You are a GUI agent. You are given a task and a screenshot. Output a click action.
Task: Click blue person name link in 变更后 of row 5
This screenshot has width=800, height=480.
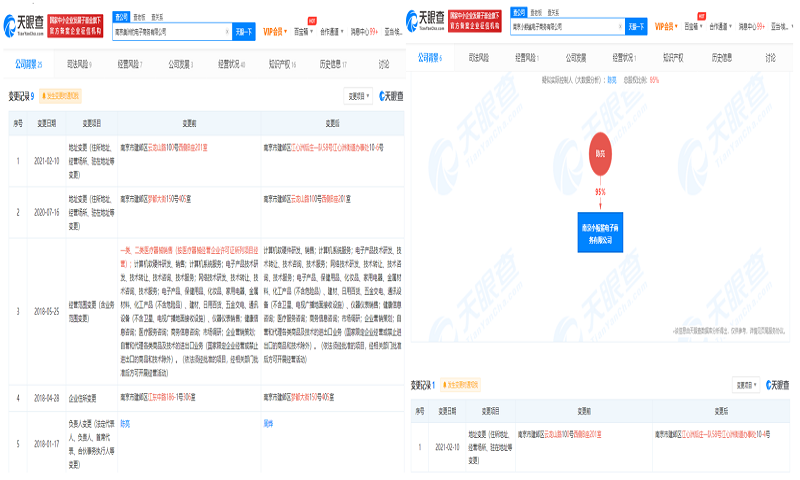tap(268, 424)
